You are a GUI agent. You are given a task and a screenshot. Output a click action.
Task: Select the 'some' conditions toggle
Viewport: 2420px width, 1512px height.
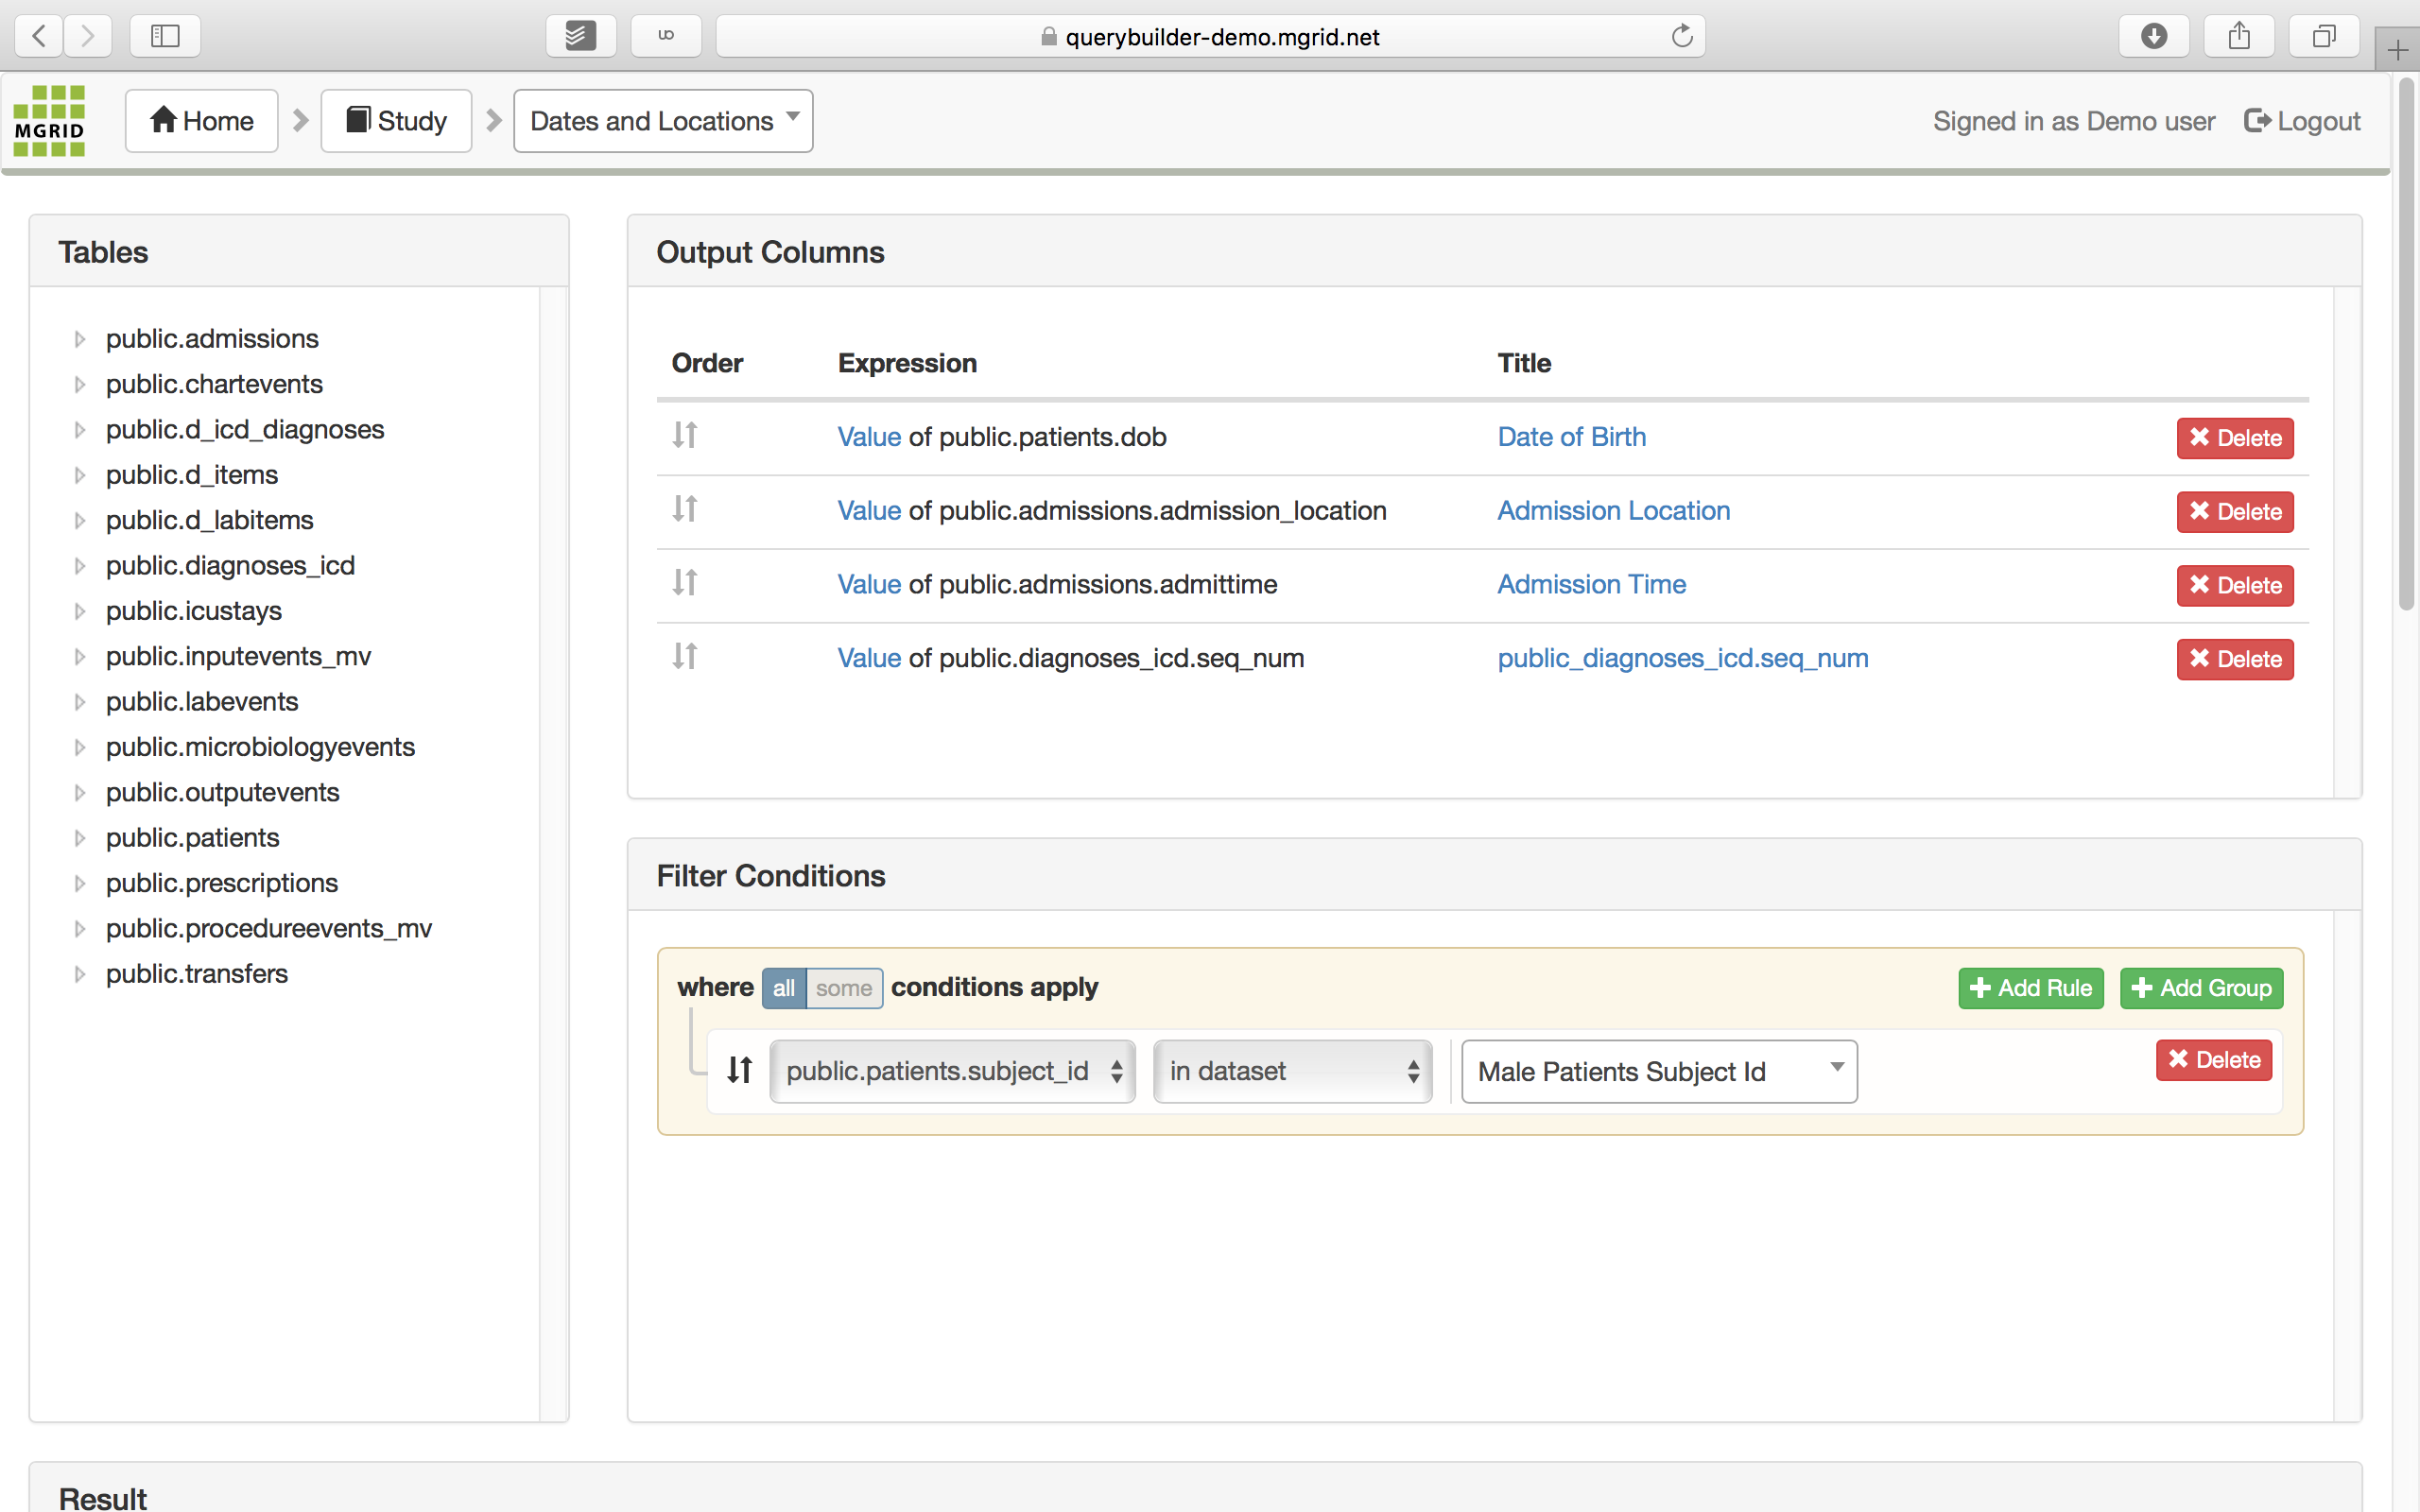[x=844, y=988]
